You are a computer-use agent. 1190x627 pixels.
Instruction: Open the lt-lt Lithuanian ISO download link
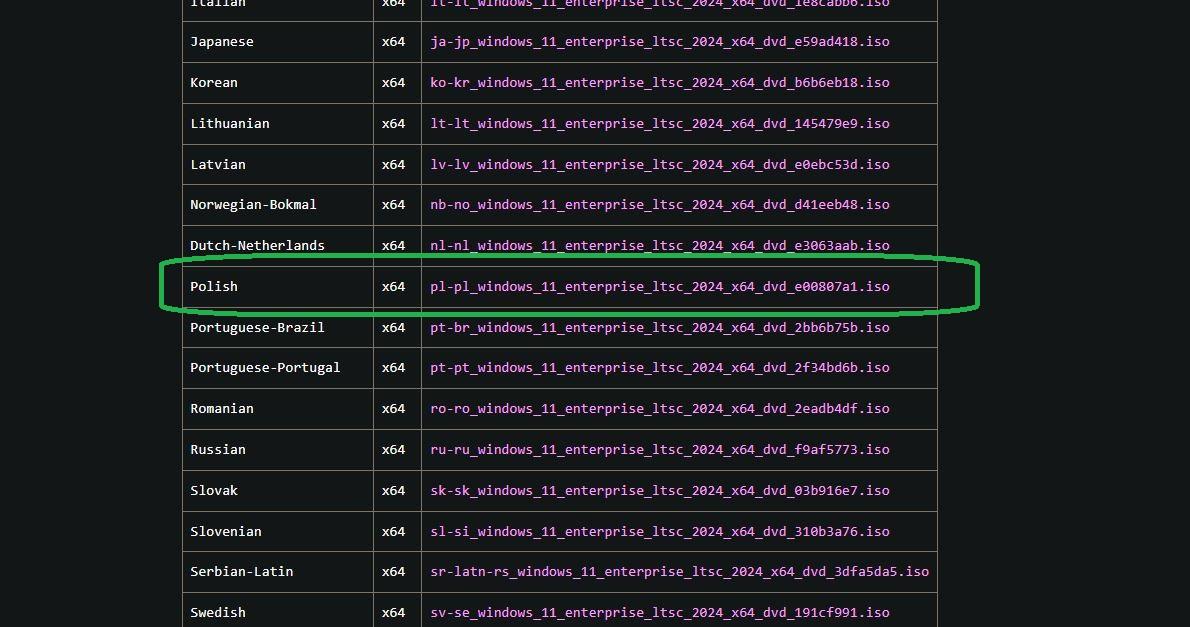(x=660, y=124)
